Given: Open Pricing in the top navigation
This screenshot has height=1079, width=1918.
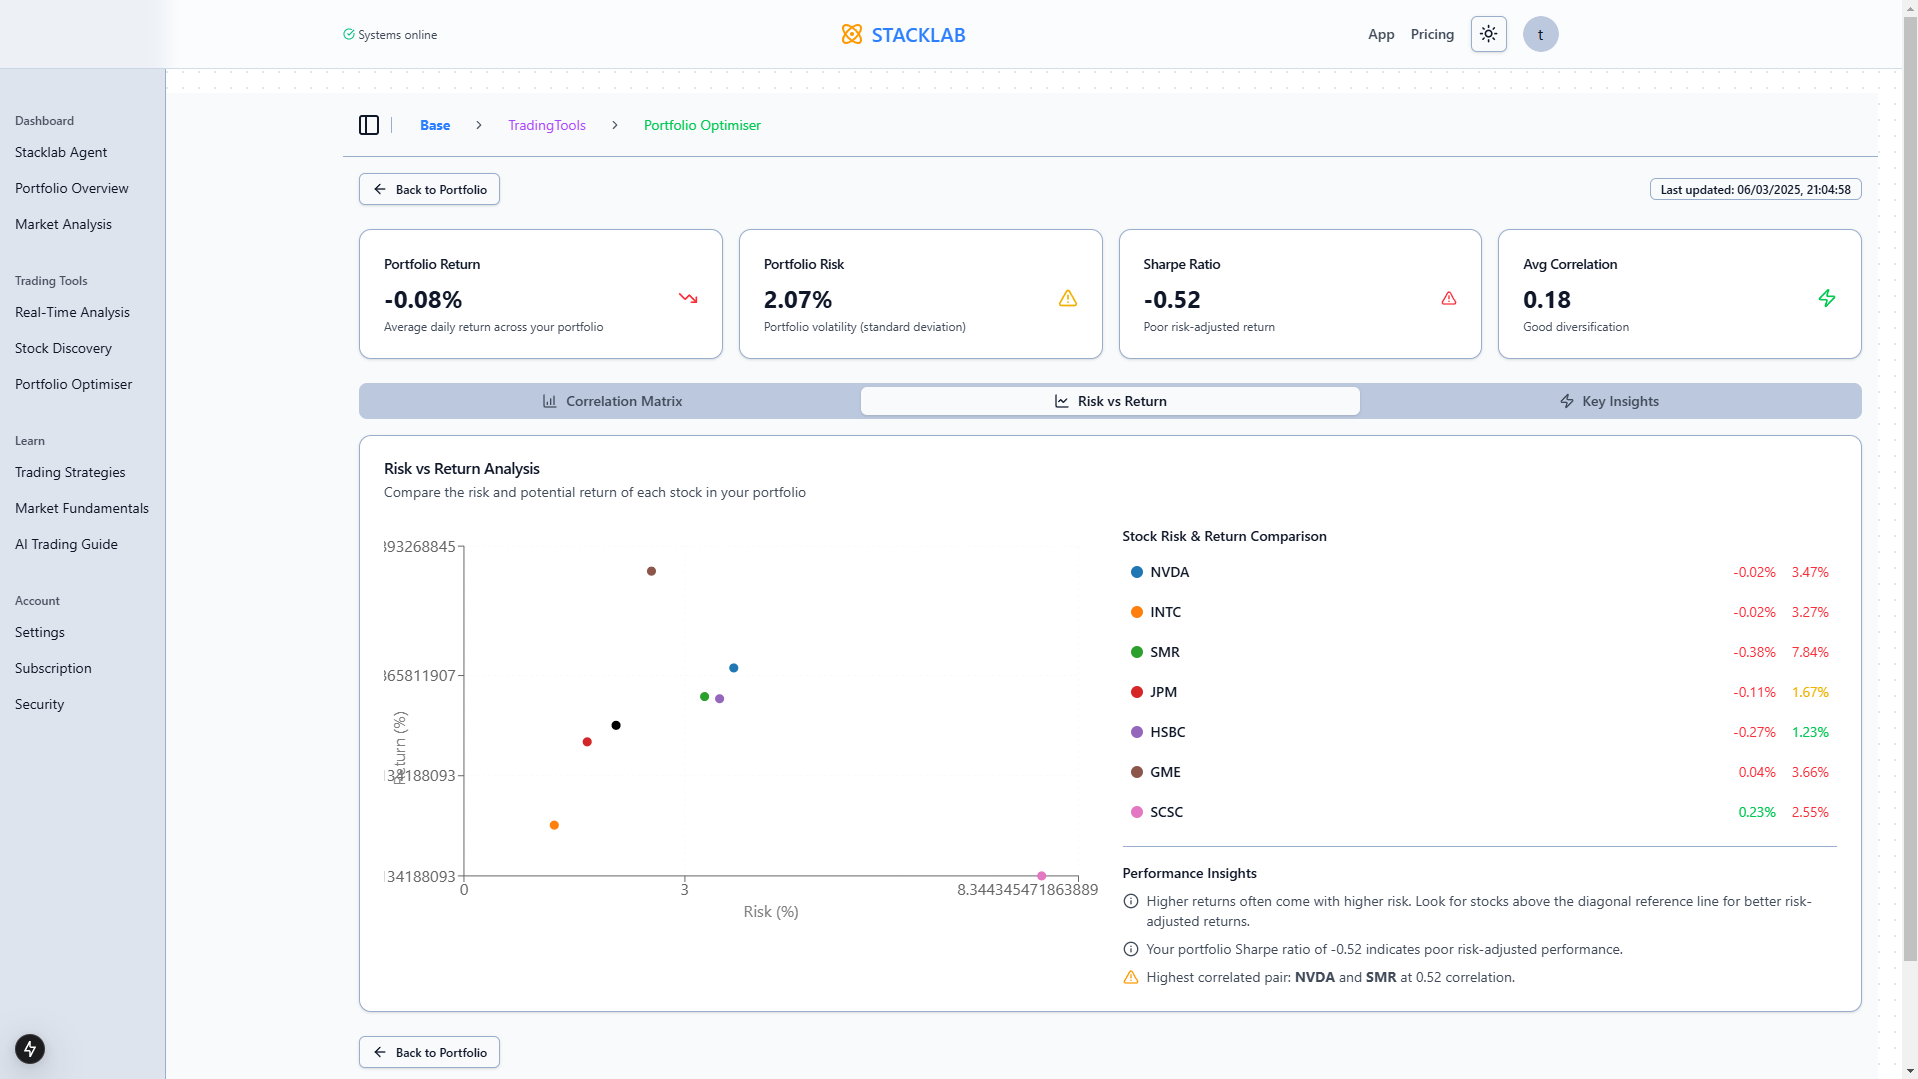Looking at the screenshot, I should point(1431,34).
